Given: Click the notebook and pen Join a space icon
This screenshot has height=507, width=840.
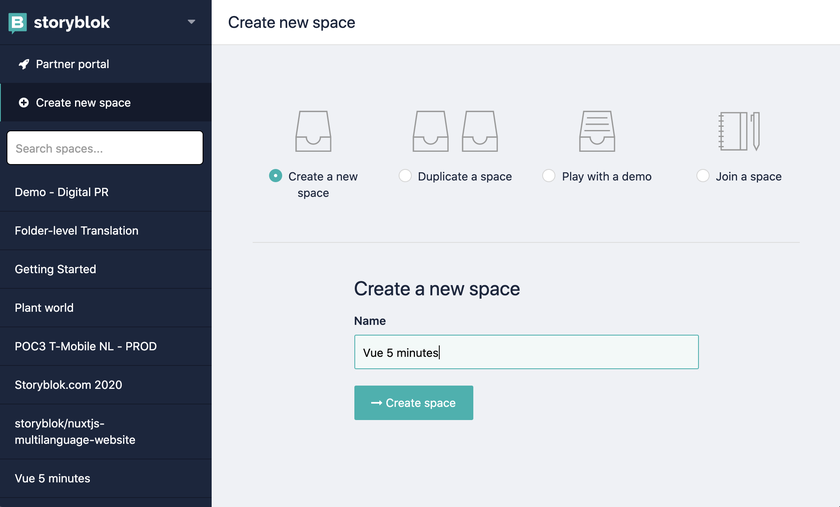Looking at the screenshot, I should [739, 131].
